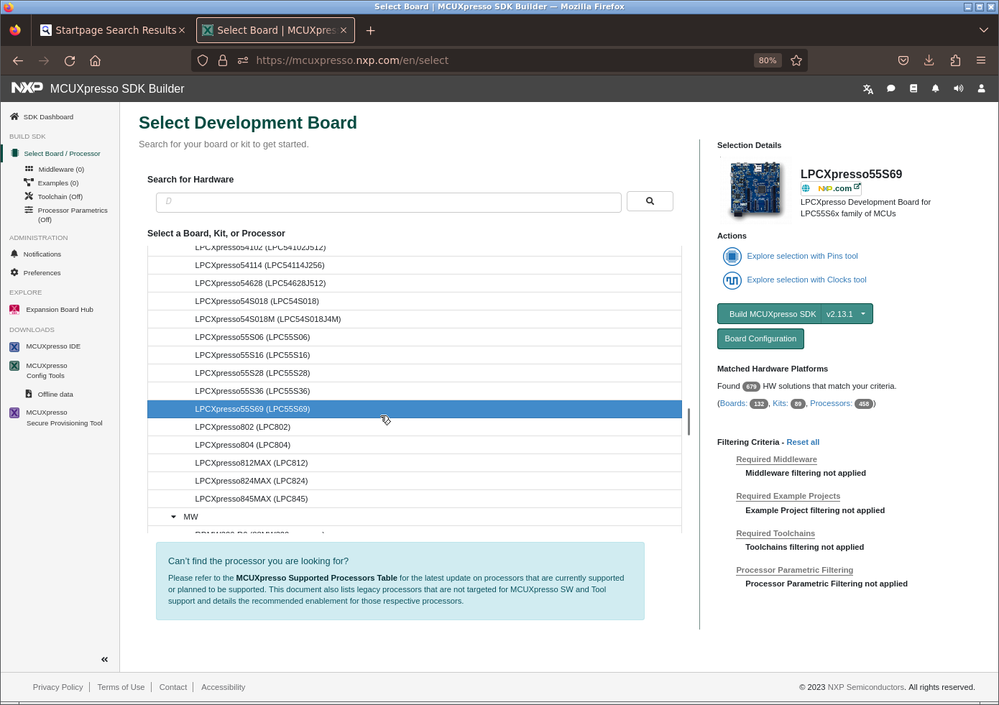Viewport: 999px width, 705px height.
Task: Click the LPCXpresso55S69 board thumbnail
Action: 756,190
